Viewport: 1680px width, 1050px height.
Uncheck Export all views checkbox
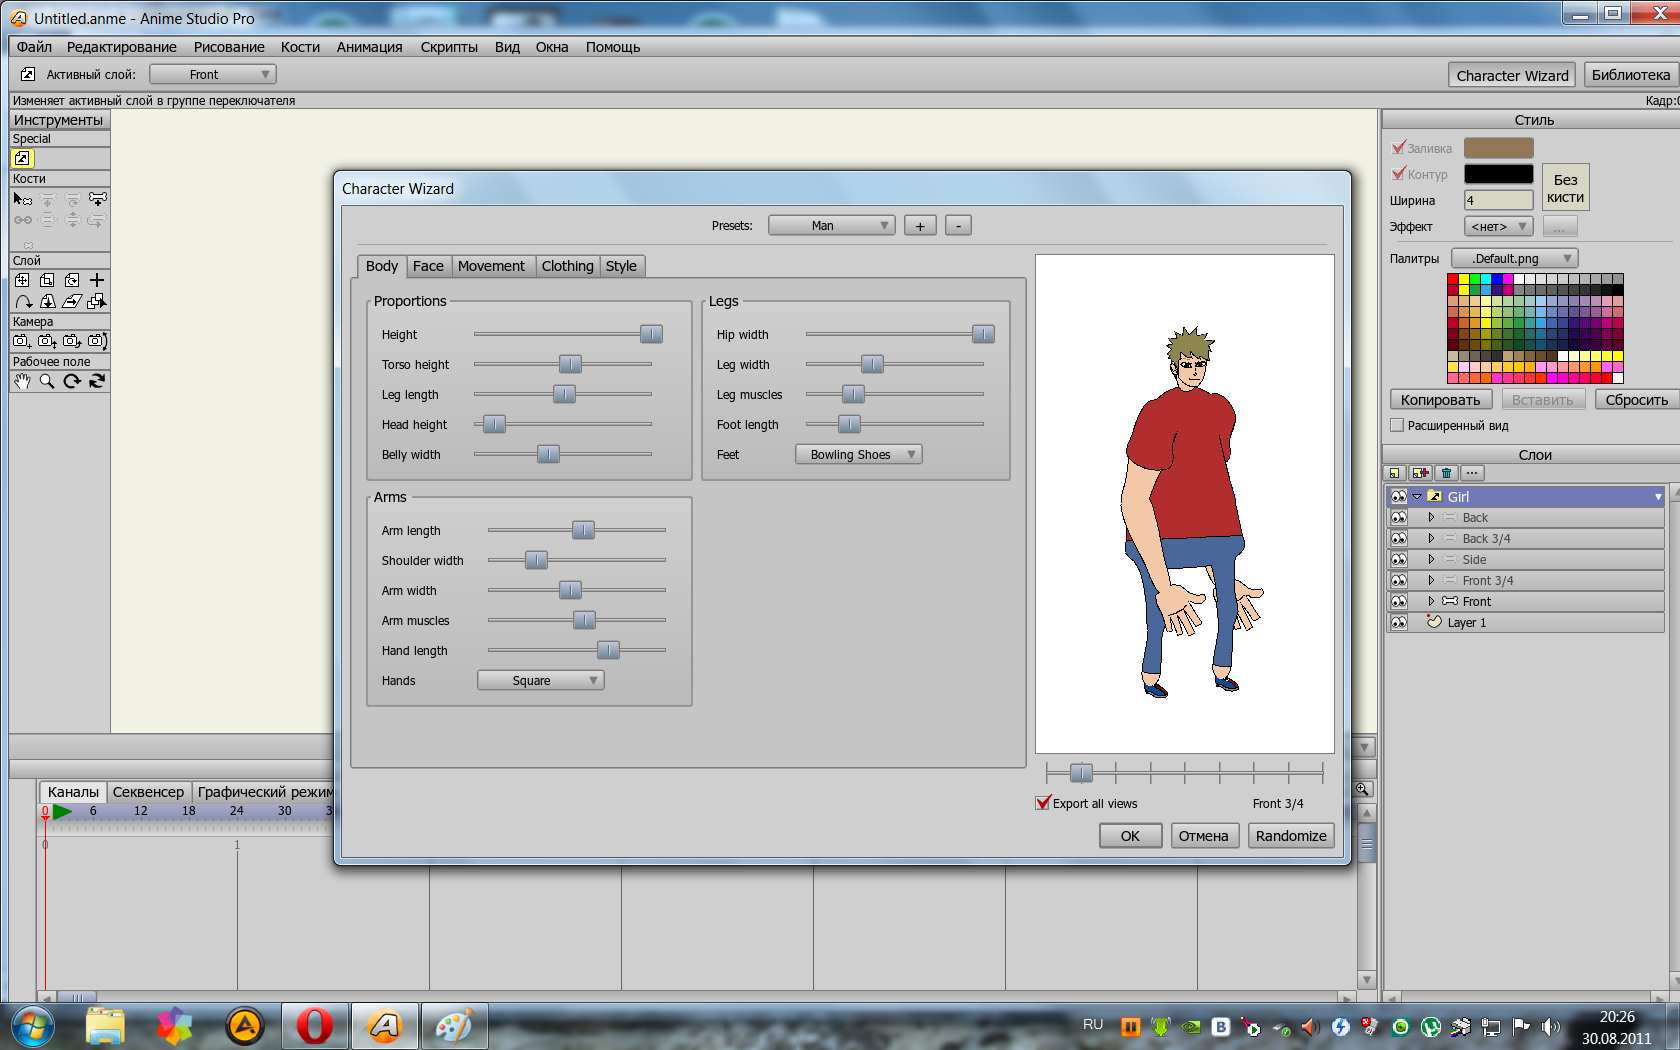tap(1043, 803)
